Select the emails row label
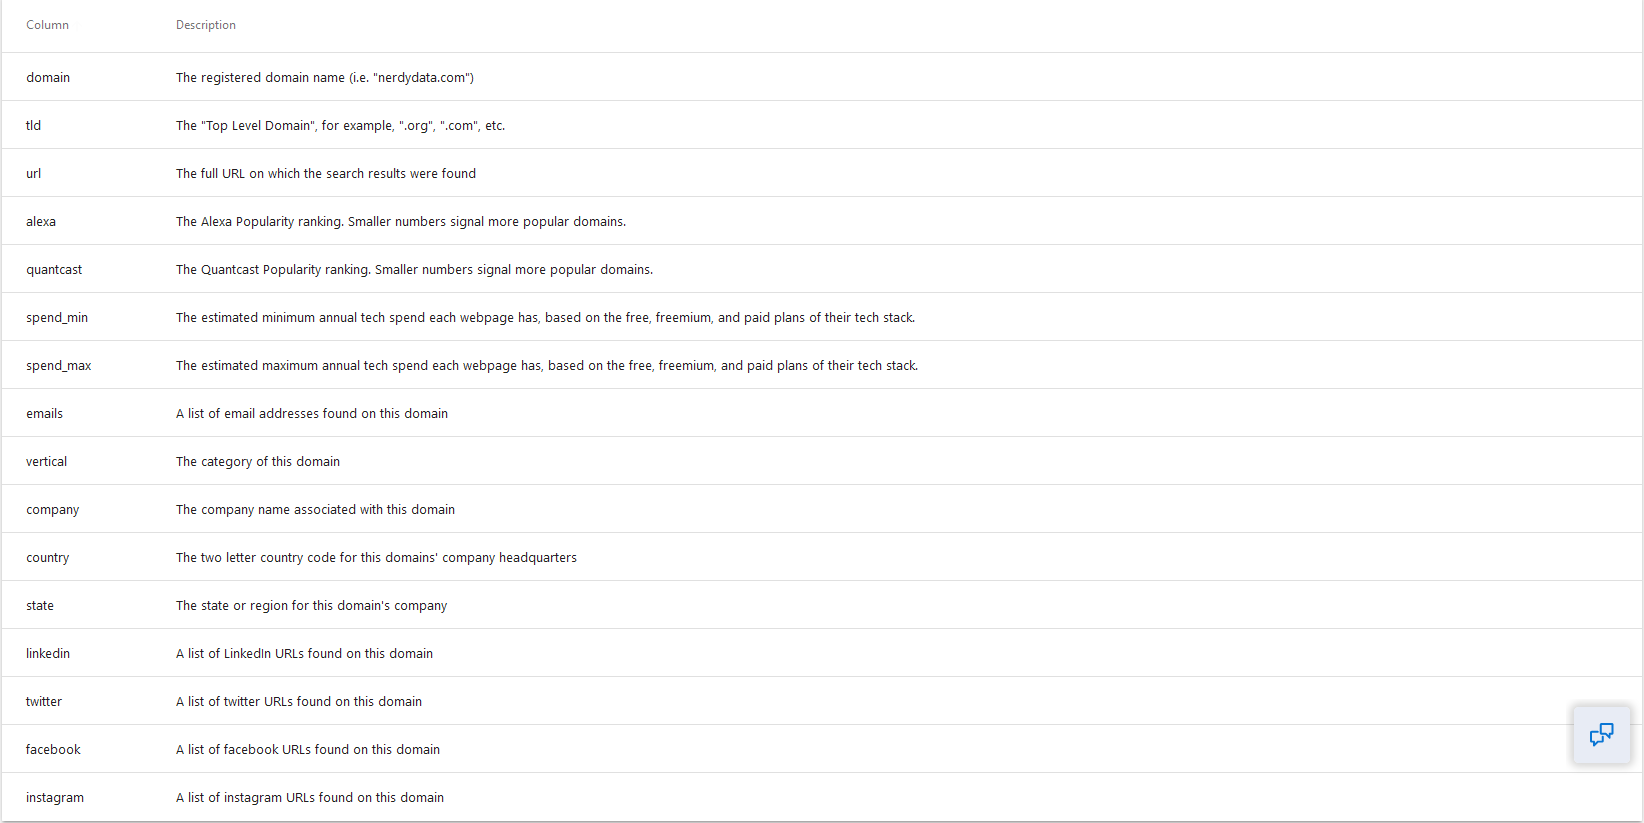This screenshot has width=1644, height=823. [44, 413]
